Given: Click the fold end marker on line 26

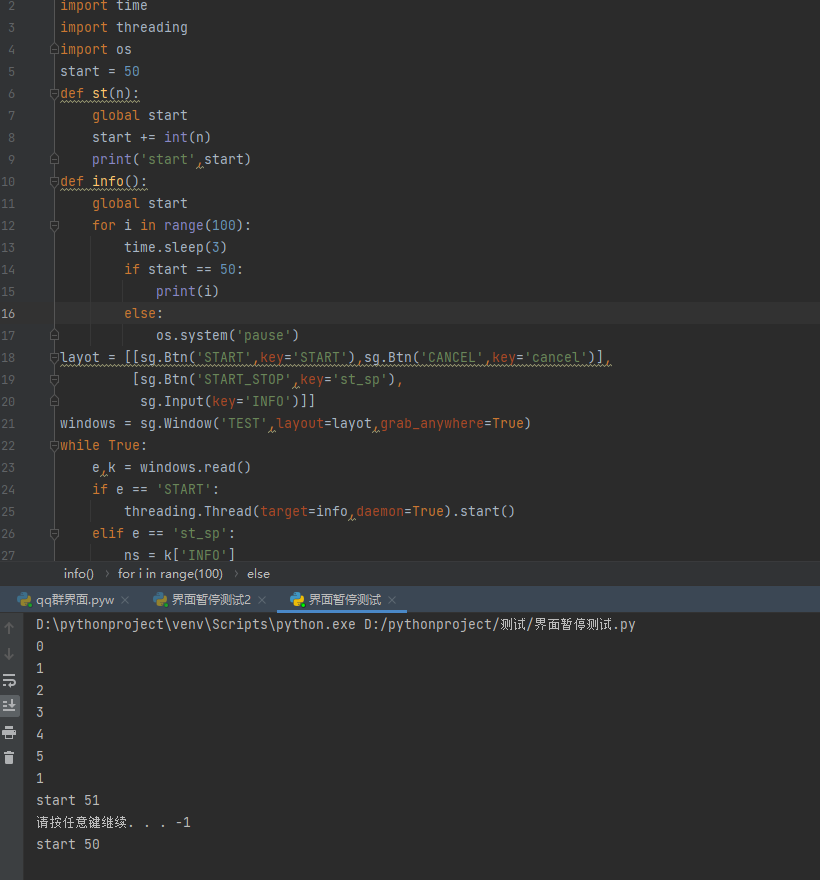Looking at the screenshot, I should pos(54,533).
